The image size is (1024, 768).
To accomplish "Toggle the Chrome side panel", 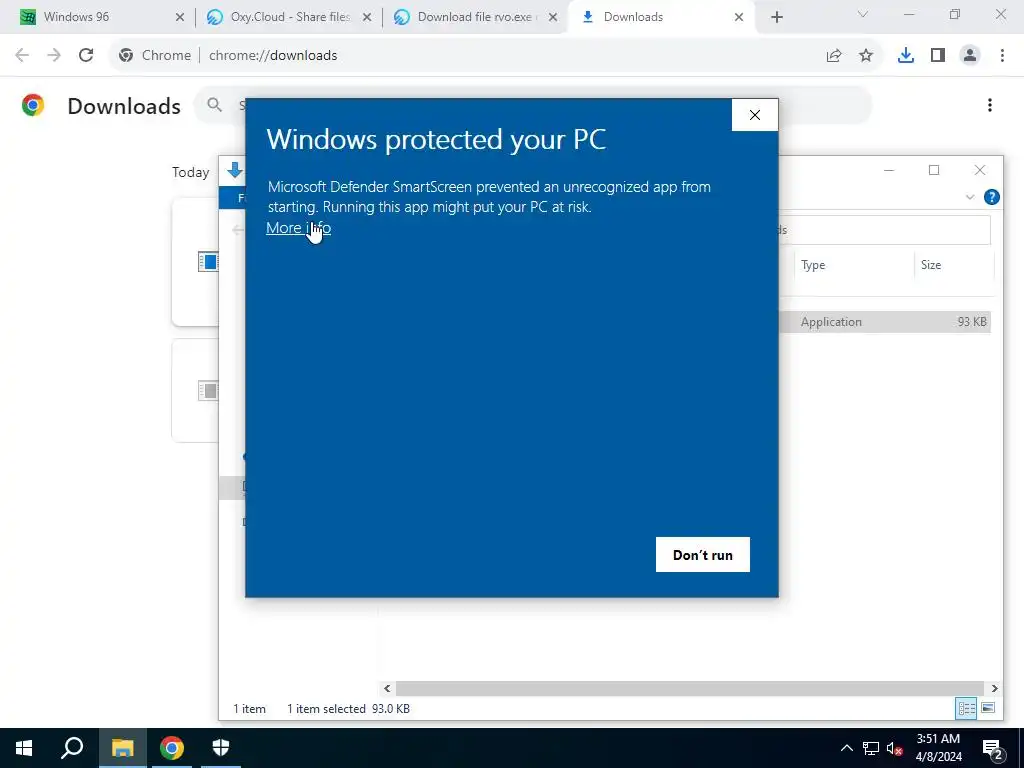I will click(x=938, y=56).
